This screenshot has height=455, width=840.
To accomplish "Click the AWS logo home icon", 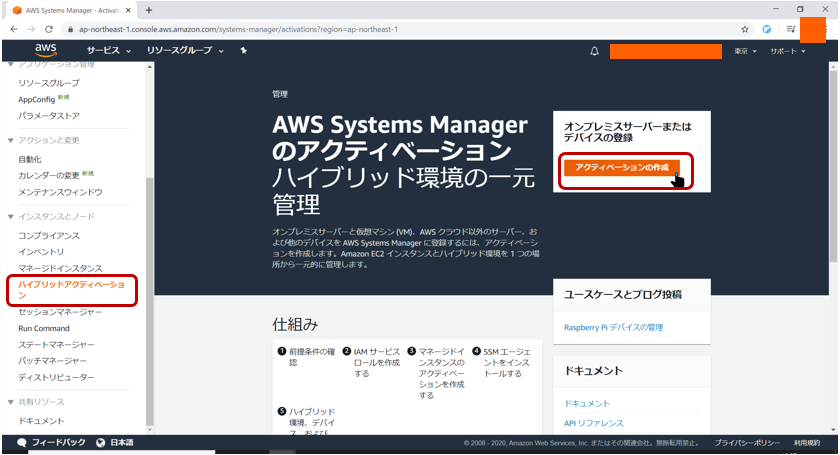I will (x=46, y=50).
